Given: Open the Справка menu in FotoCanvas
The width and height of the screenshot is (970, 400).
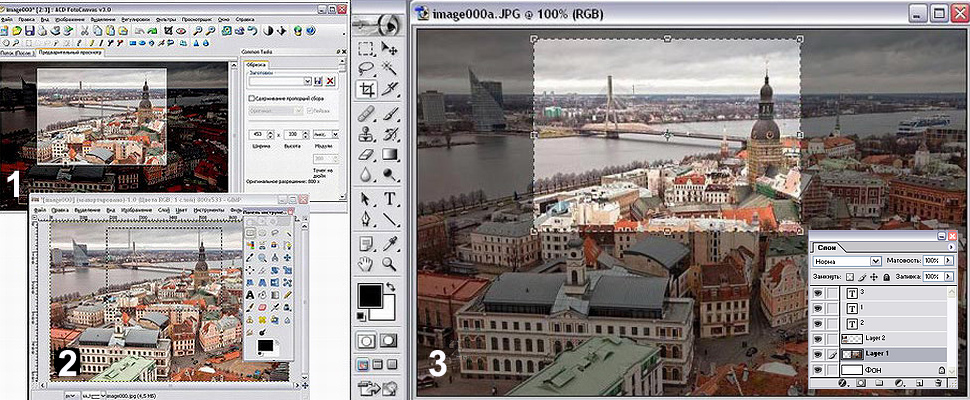Looking at the screenshot, I should pos(245,20).
